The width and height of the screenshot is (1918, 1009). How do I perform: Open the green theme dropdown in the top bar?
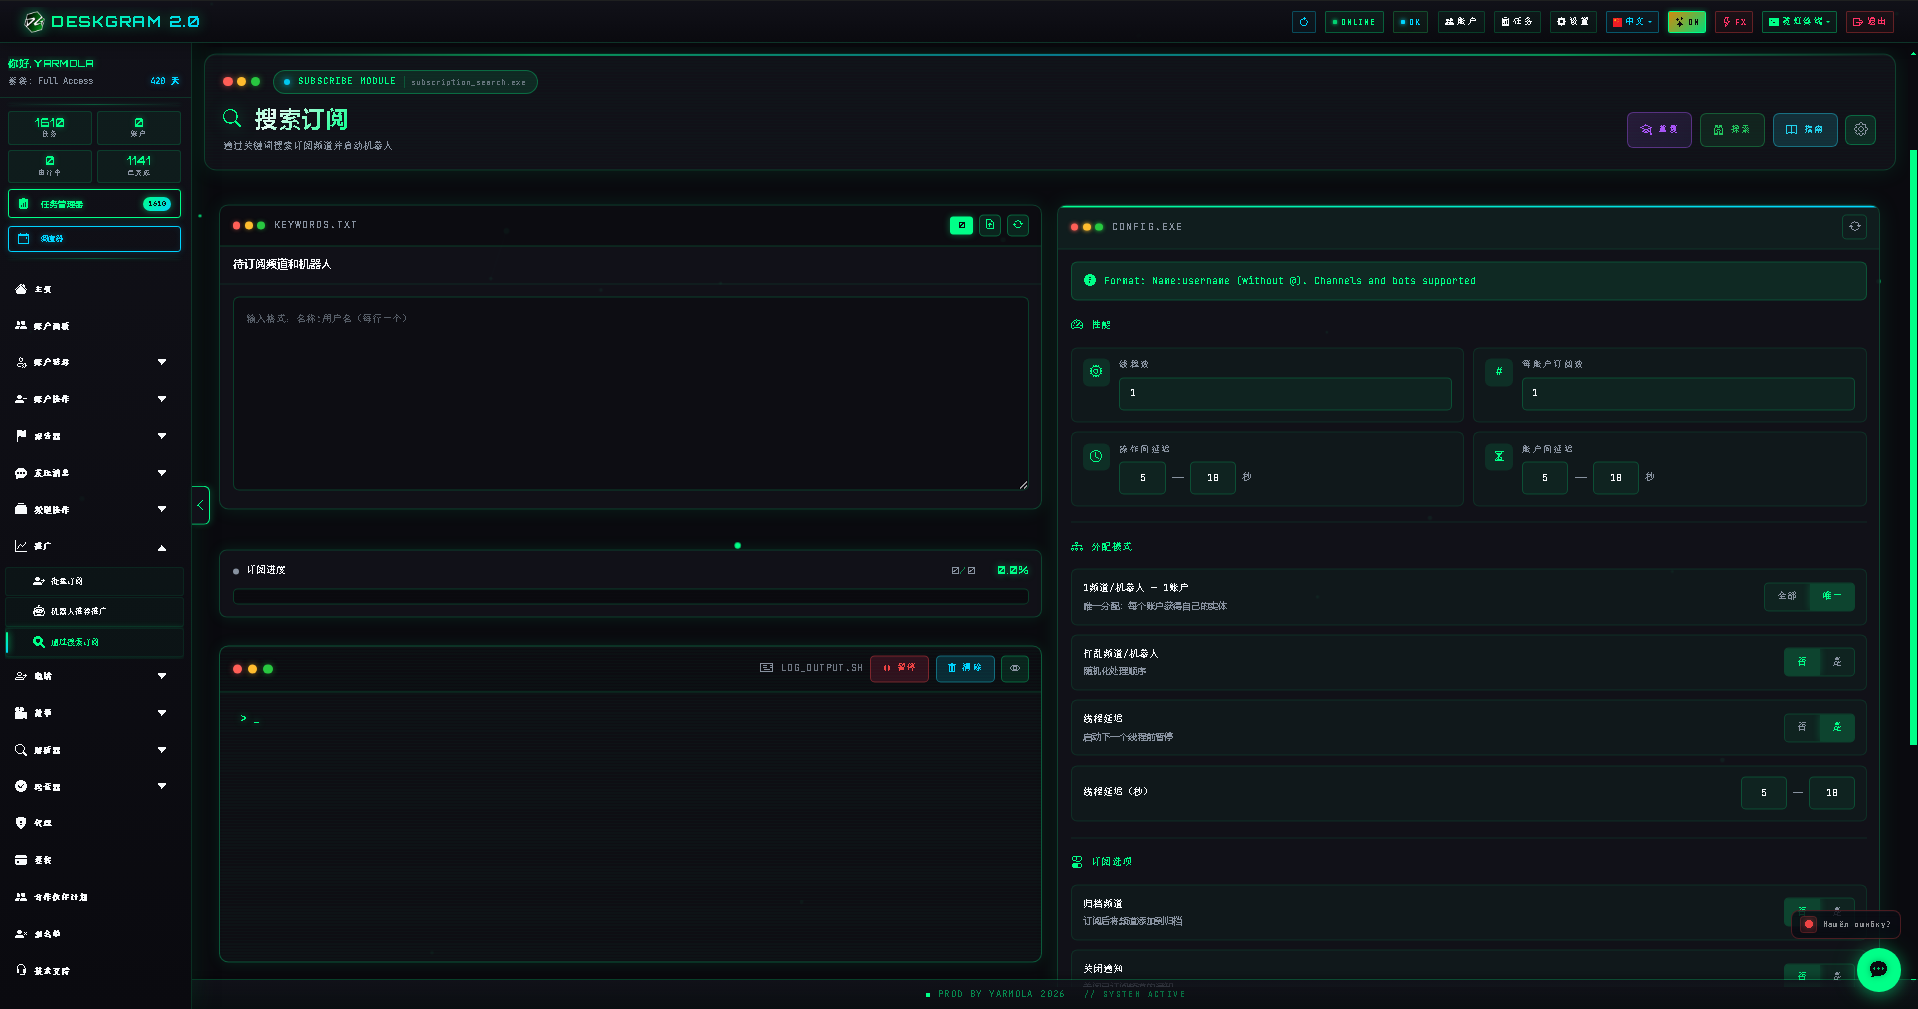pos(1799,22)
